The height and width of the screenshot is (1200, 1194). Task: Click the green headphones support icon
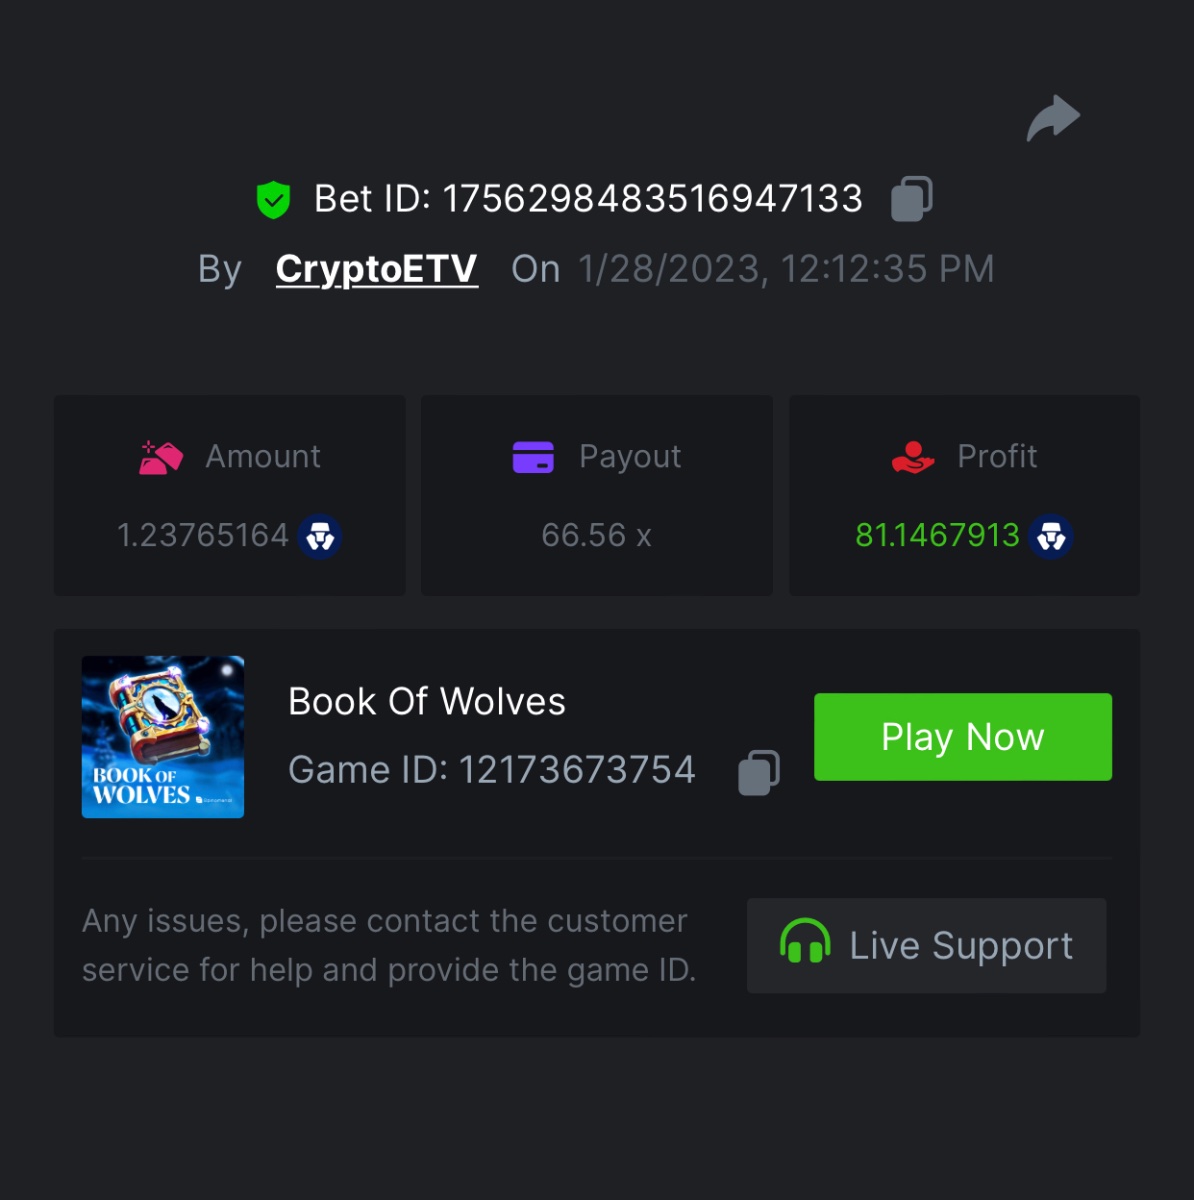(805, 942)
